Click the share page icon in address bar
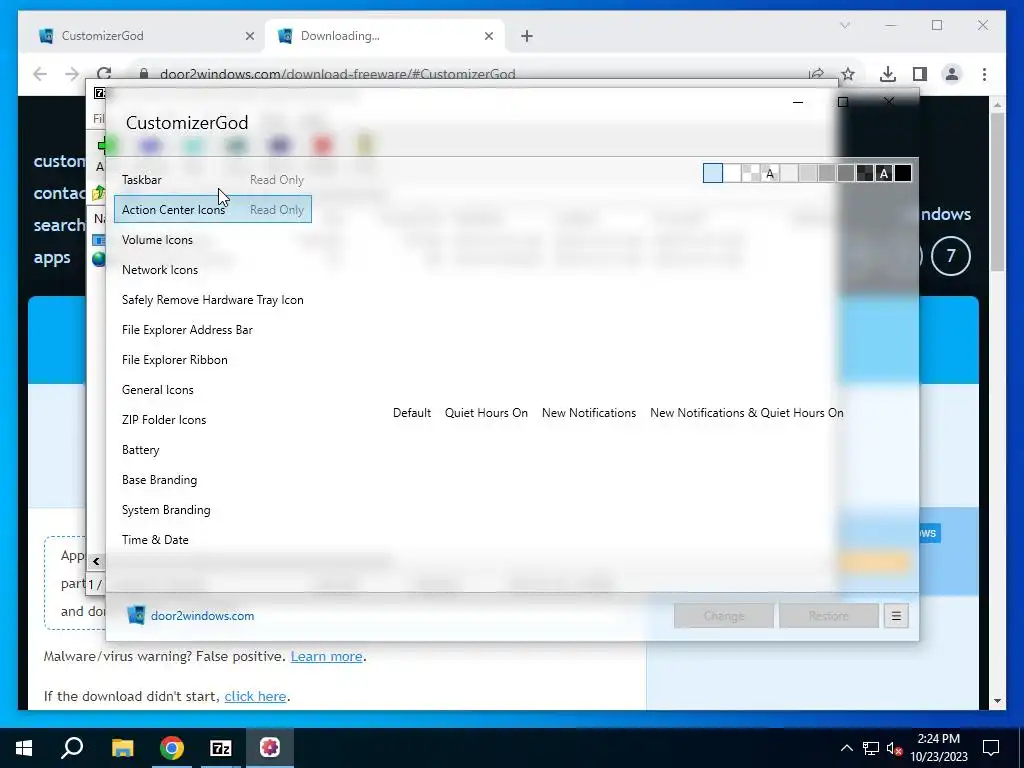 816,74
